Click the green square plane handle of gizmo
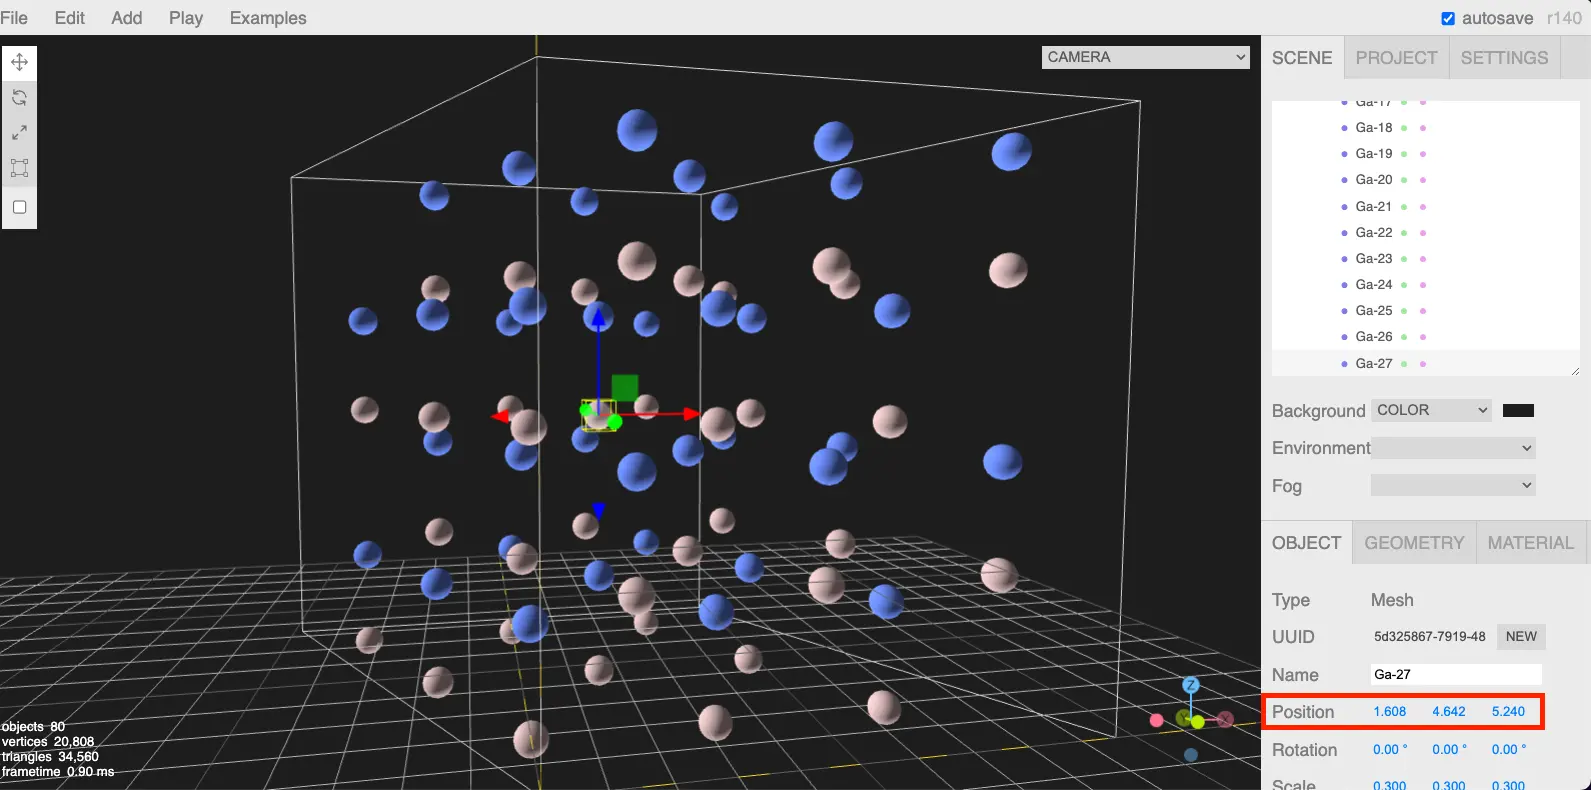This screenshot has width=1591, height=790. 625,387
